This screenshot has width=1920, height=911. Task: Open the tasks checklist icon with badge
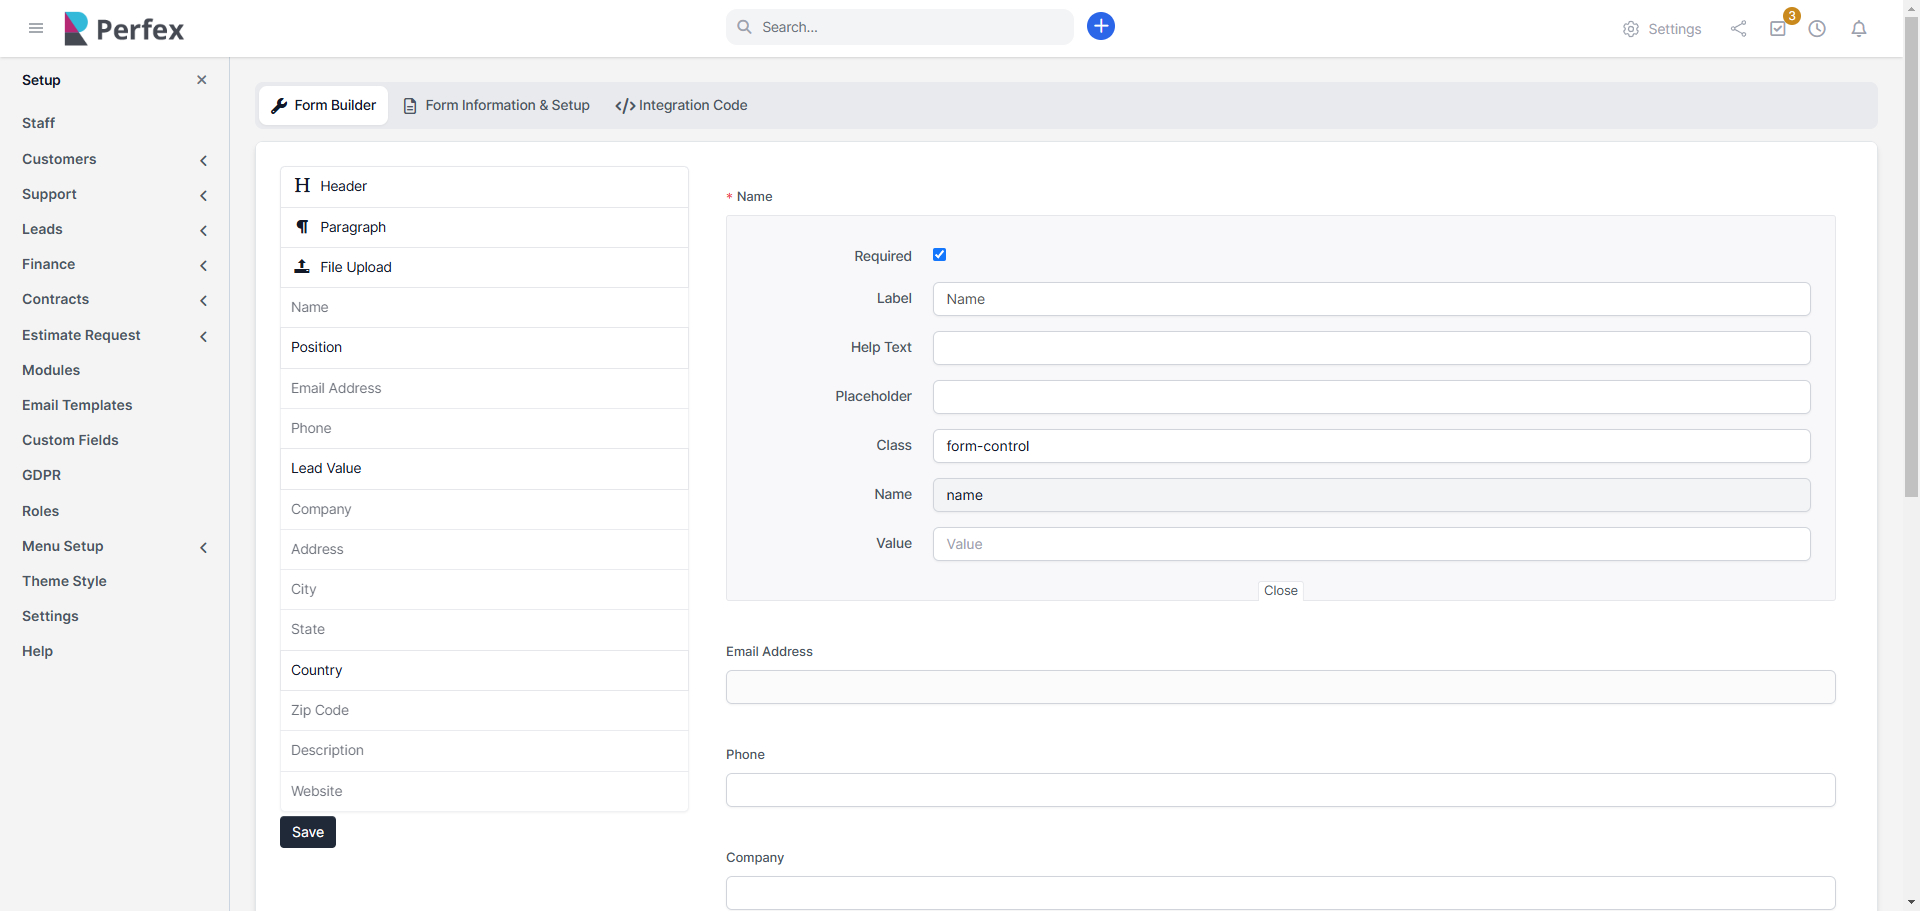[1778, 29]
